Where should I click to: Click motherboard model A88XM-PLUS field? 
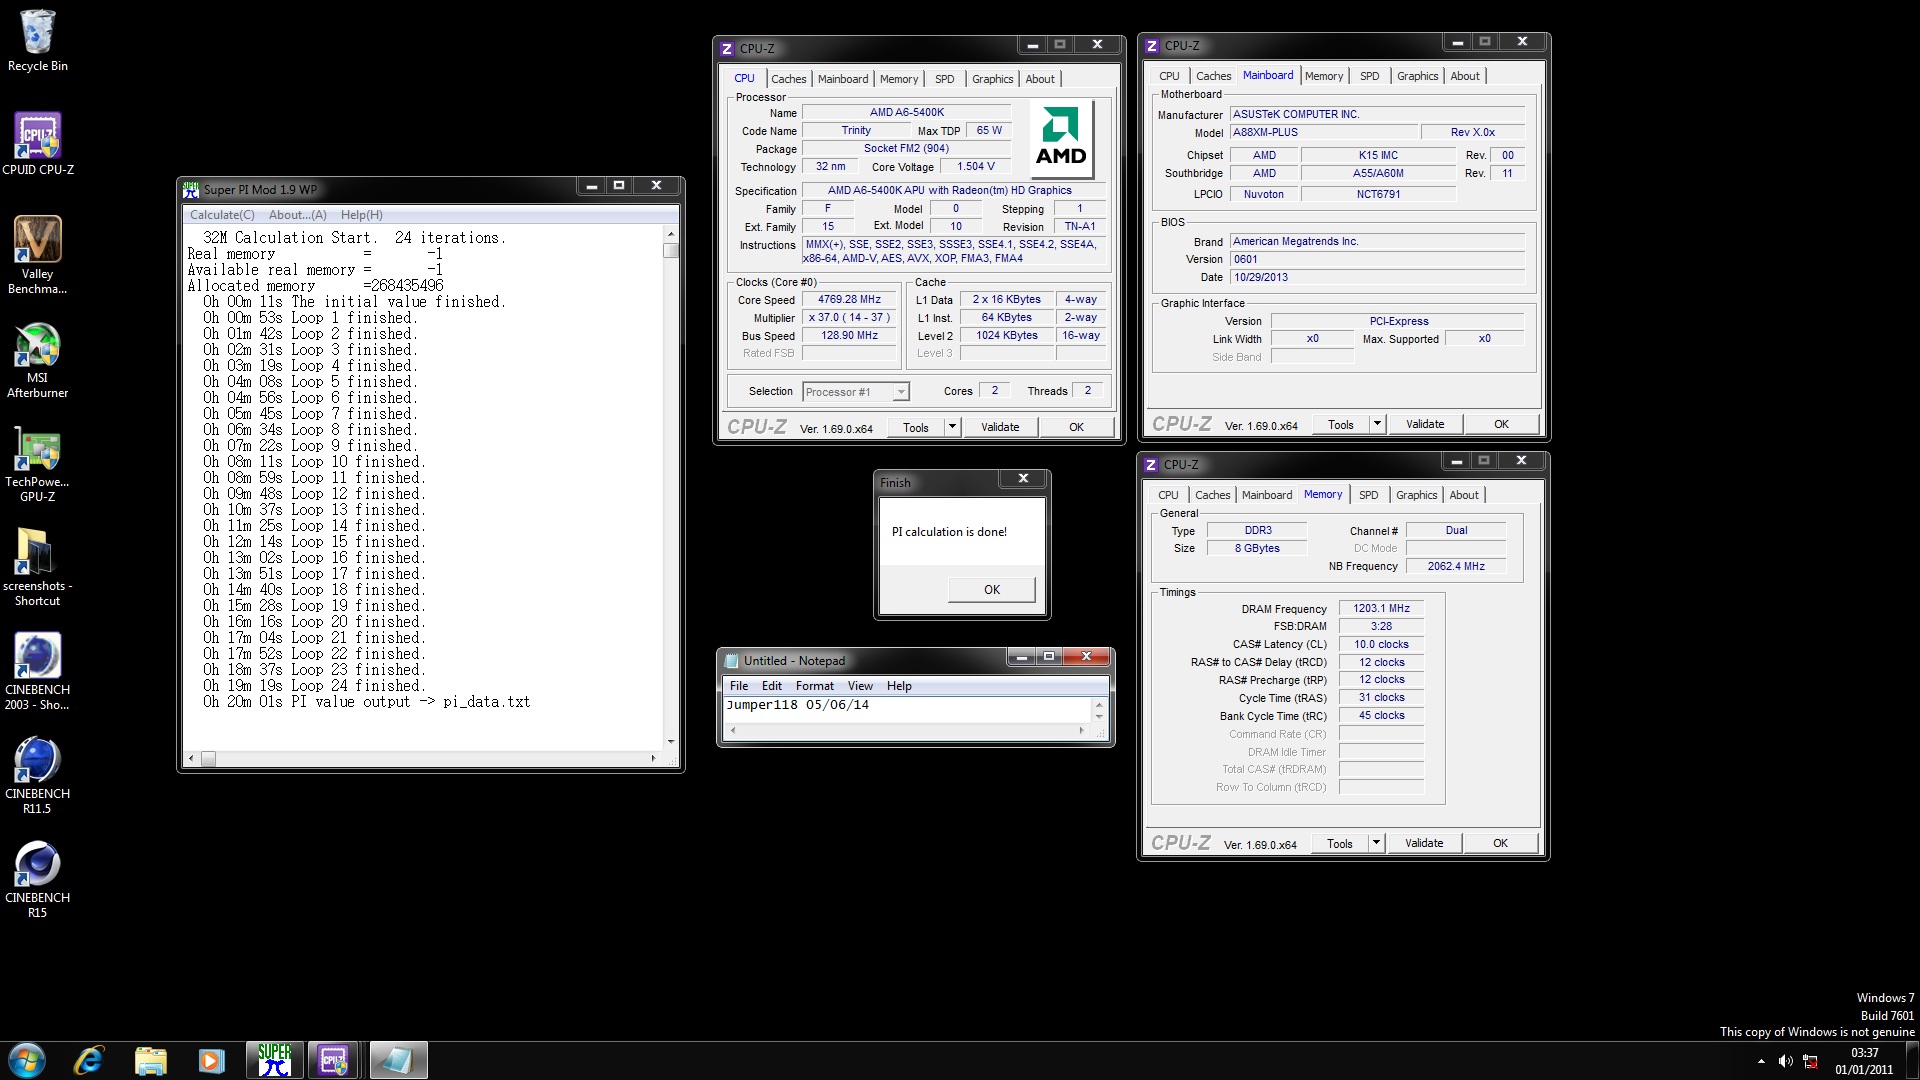(1324, 132)
